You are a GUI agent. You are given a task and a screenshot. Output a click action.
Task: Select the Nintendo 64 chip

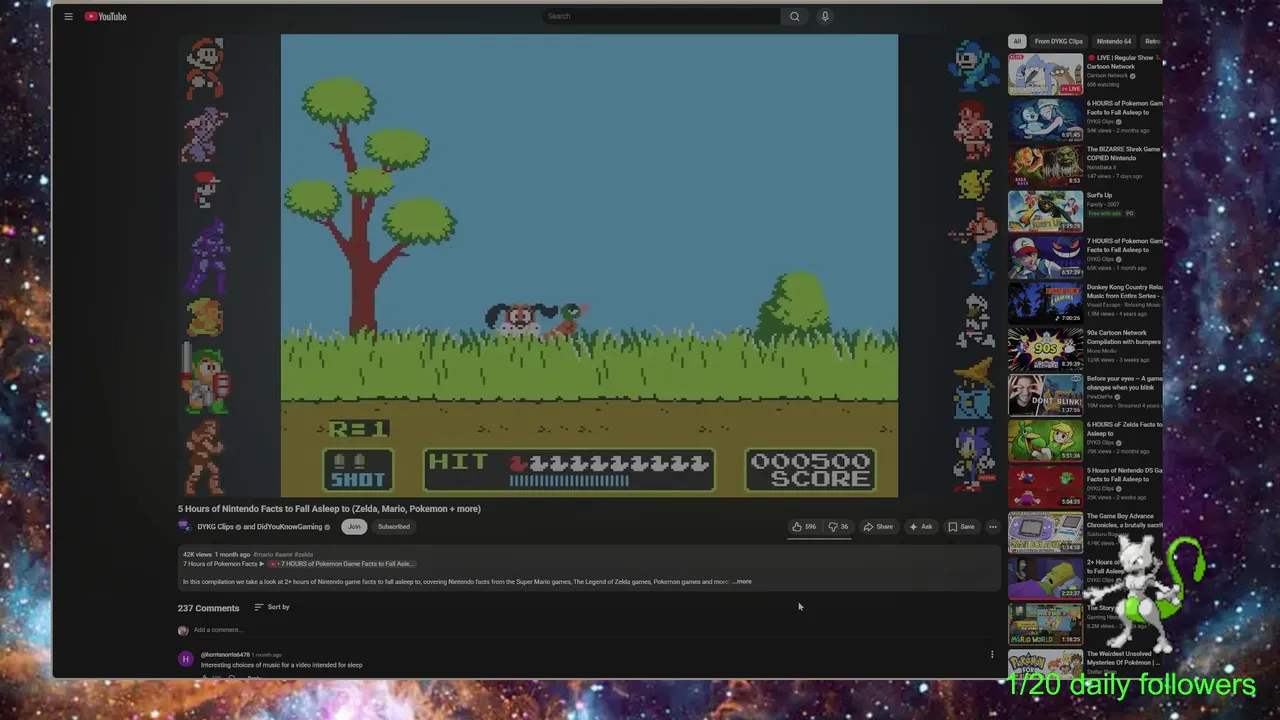click(x=1114, y=41)
